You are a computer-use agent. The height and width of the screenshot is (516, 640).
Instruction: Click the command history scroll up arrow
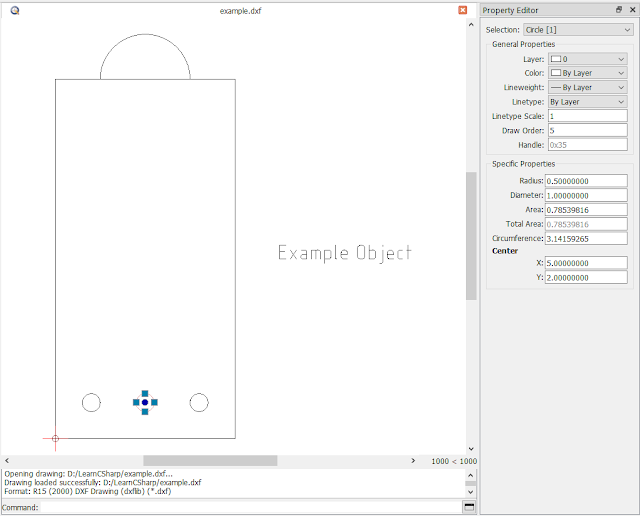coord(471,475)
